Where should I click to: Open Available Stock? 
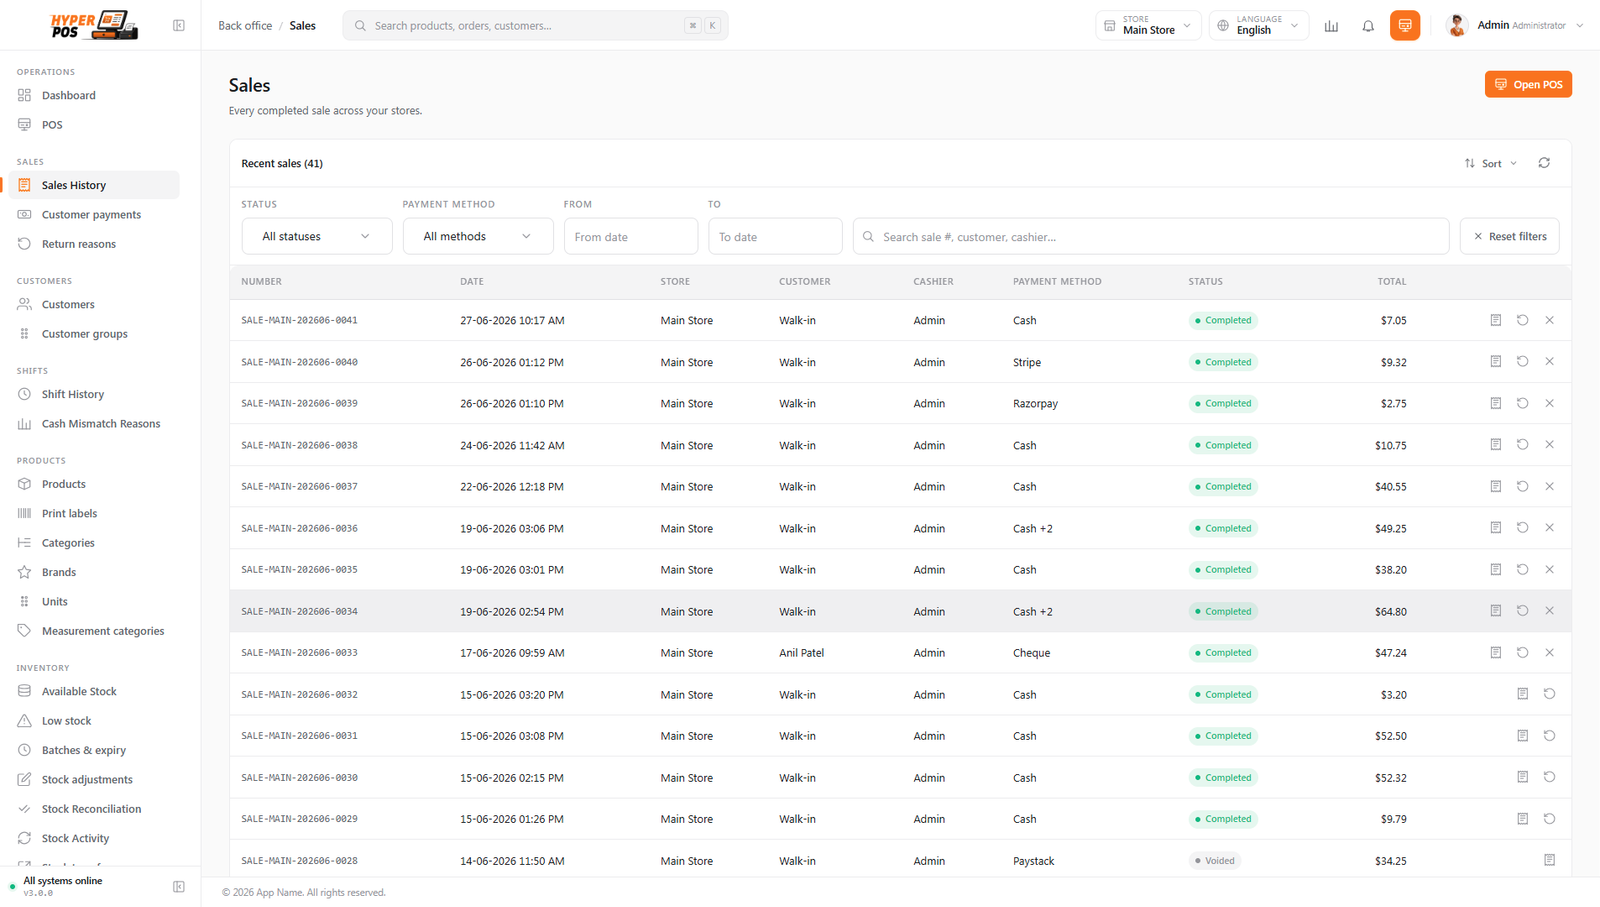(x=94, y=691)
